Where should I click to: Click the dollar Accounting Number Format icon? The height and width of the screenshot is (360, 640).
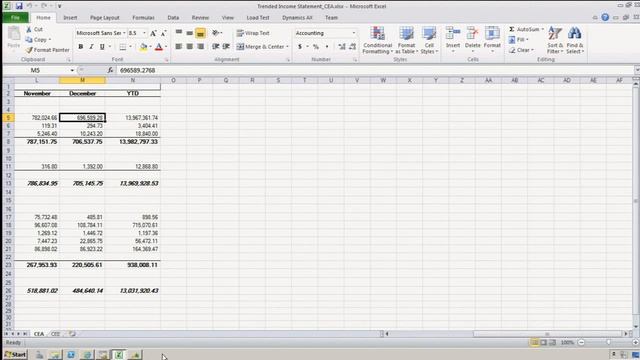[x=300, y=47]
